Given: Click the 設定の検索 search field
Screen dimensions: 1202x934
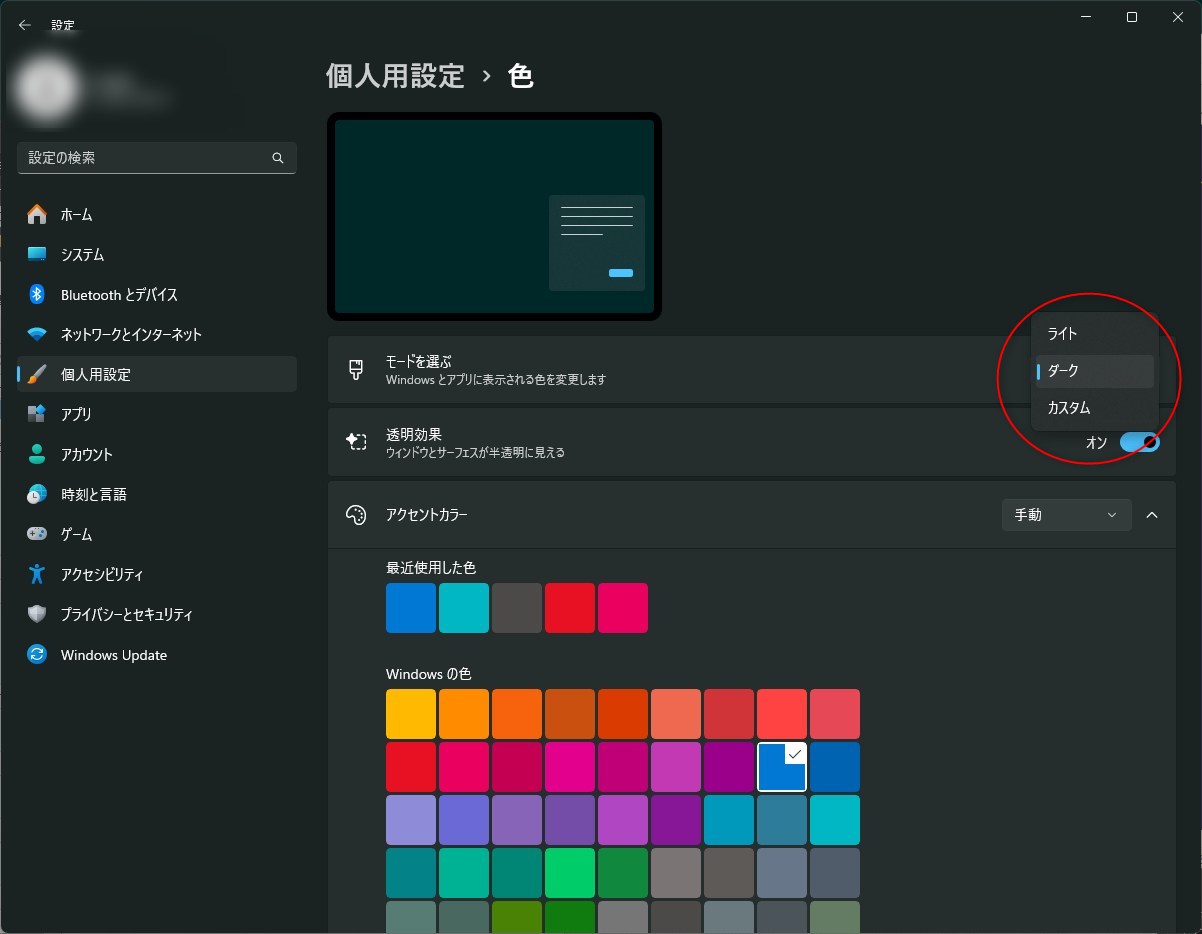Looking at the screenshot, I should coord(157,158).
